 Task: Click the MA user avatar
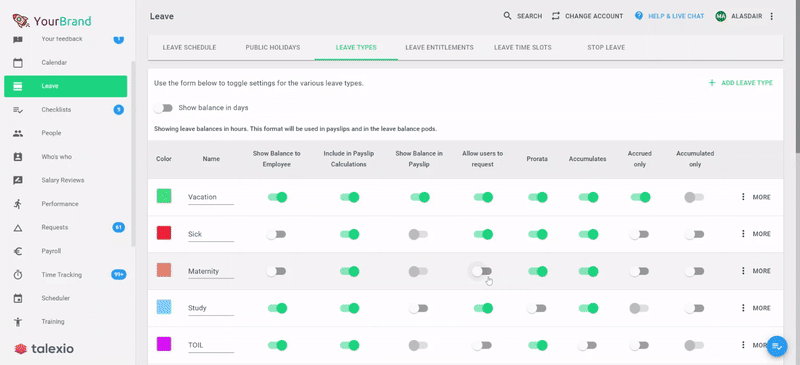tap(720, 16)
